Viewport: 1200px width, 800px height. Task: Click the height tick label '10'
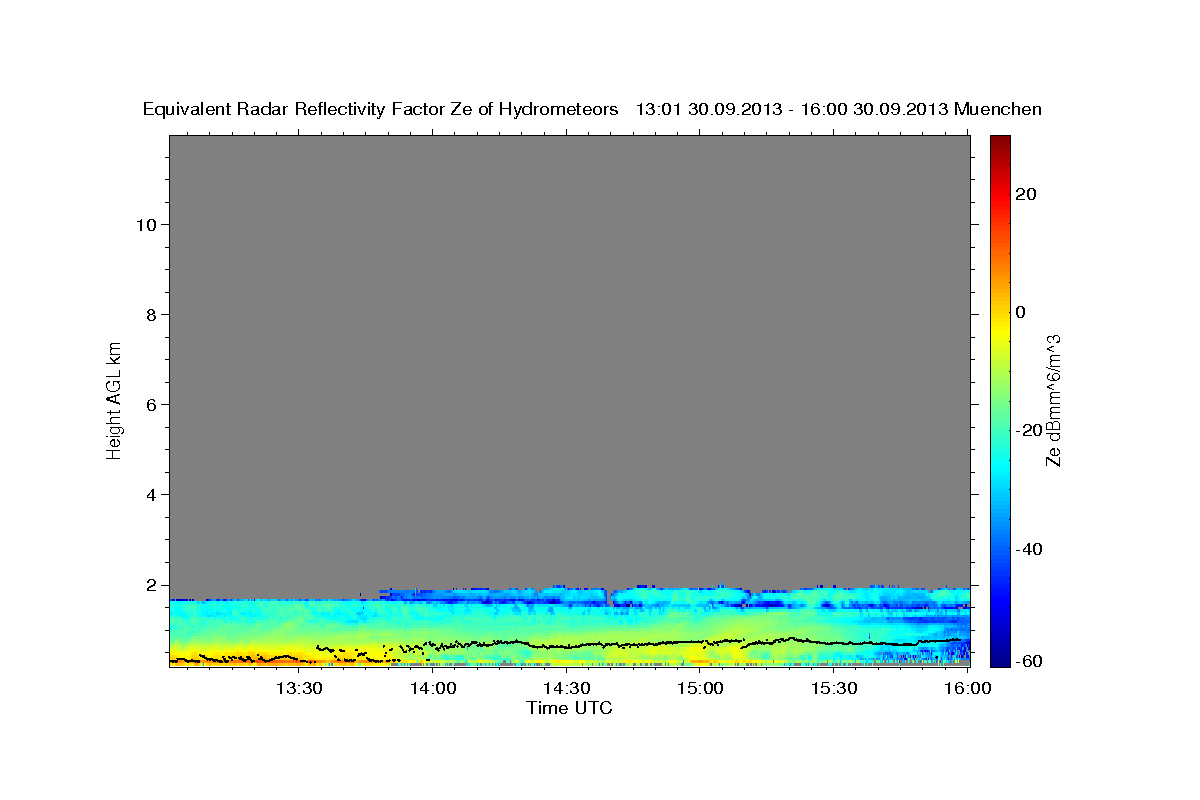coord(146,224)
